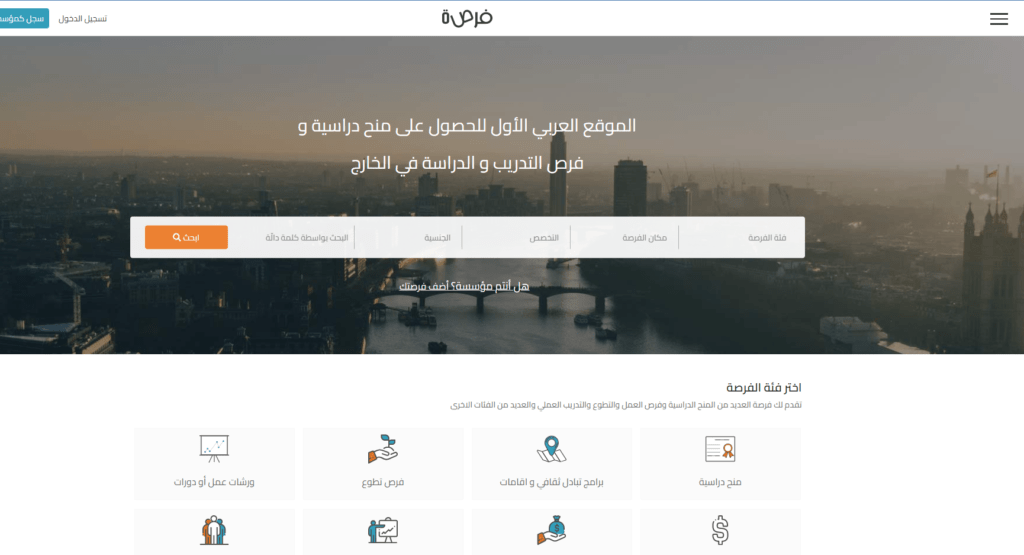Click the money bag in hand icon
The width and height of the screenshot is (1024, 555).
[x=551, y=530]
